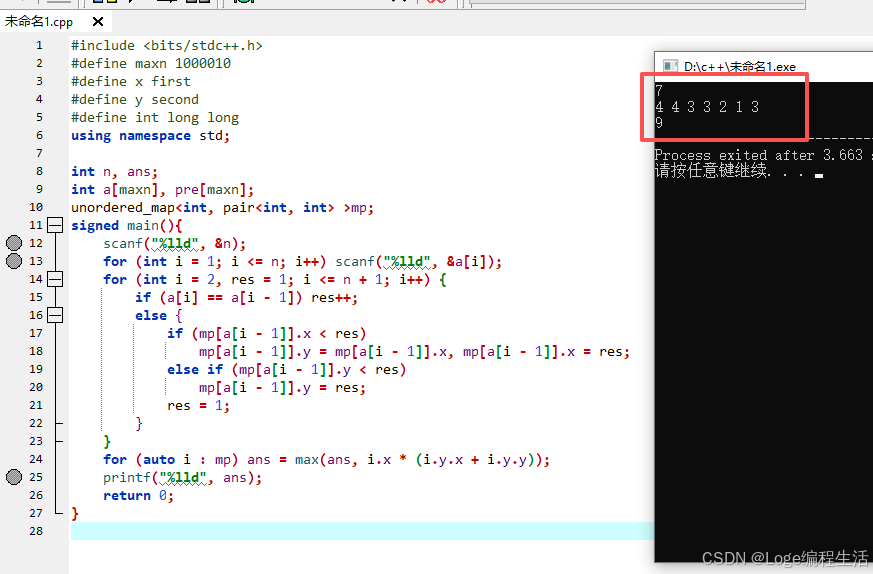The height and width of the screenshot is (574, 873).
Task: Place cursor on 'int n, ans;' line
Action: tap(115, 171)
